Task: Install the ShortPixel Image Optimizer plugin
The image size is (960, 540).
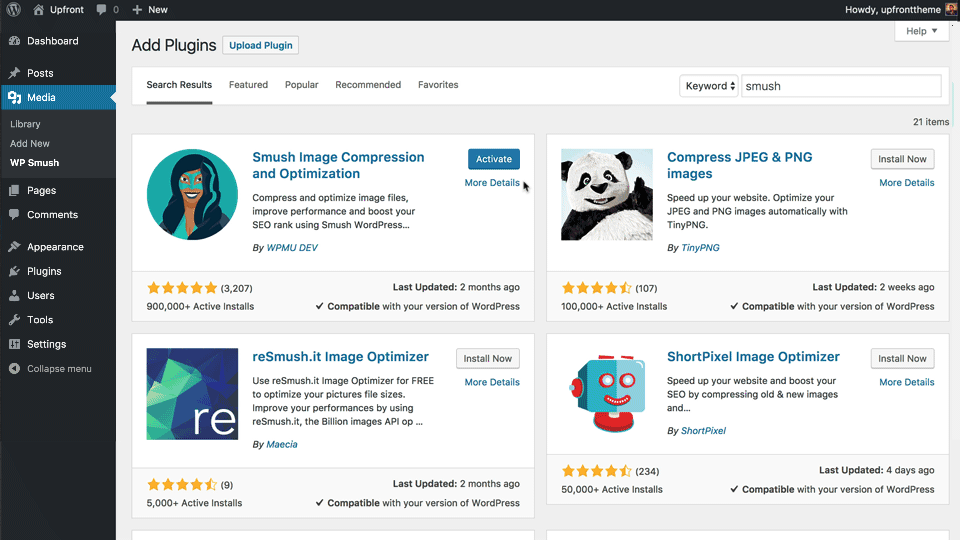Action: tap(903, 358)
